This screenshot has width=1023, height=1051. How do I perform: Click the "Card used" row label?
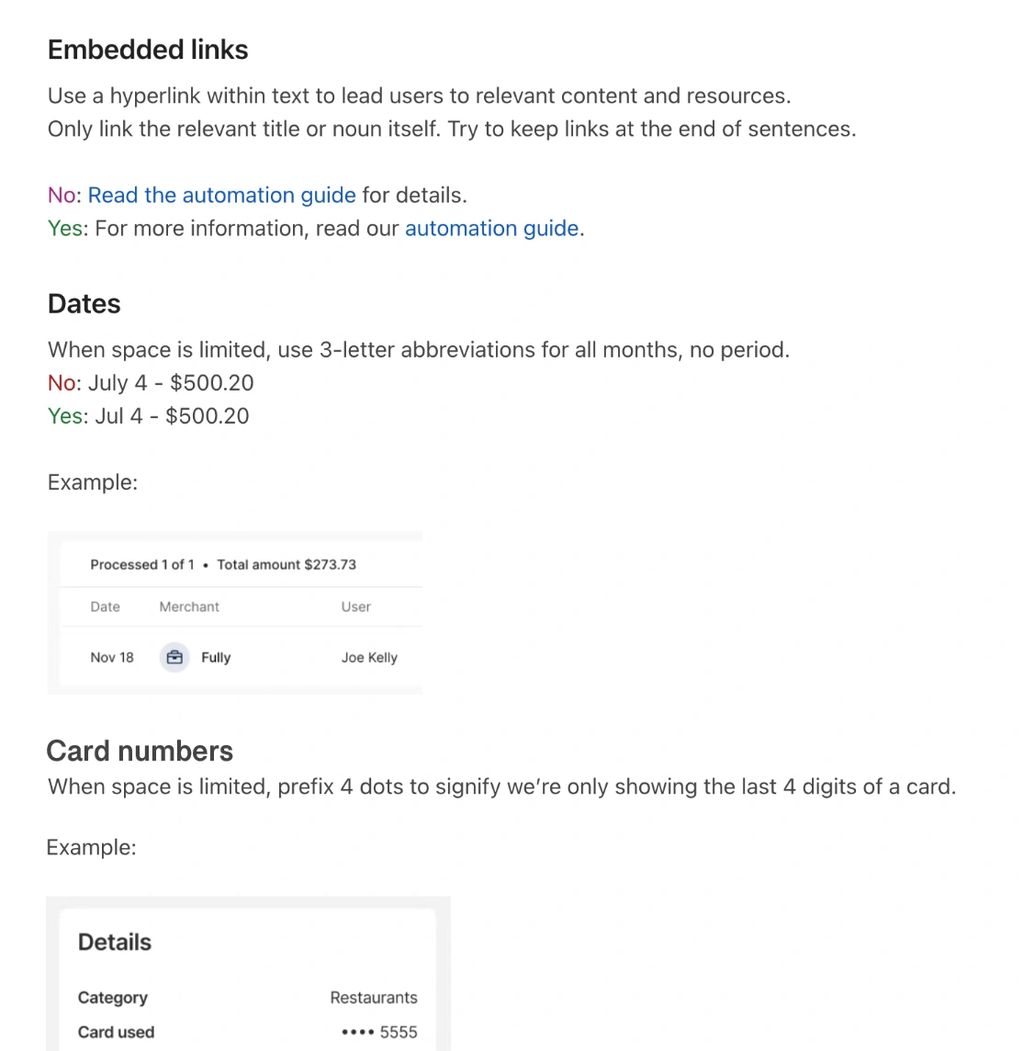click(x=116, y=1032)
